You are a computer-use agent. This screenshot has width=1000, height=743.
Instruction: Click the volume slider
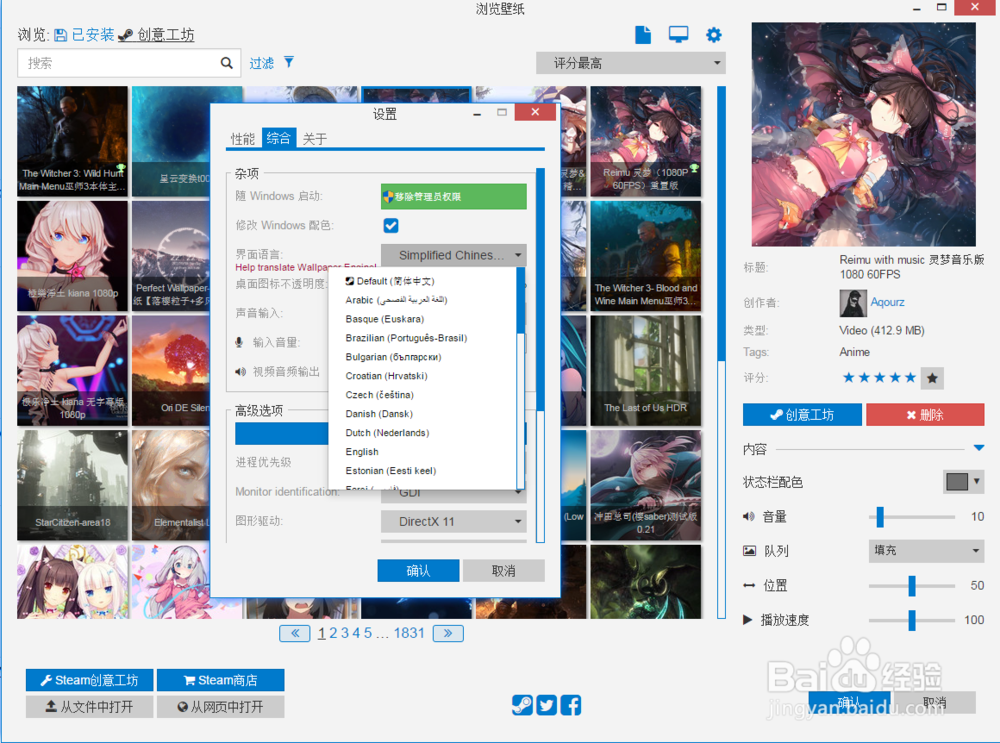point(912,517)
